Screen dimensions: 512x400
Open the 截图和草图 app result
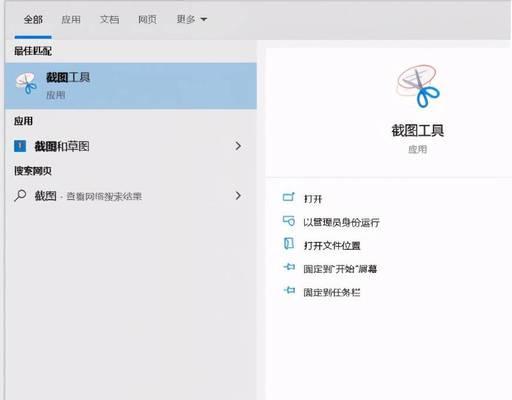click(x=131, y=146)
